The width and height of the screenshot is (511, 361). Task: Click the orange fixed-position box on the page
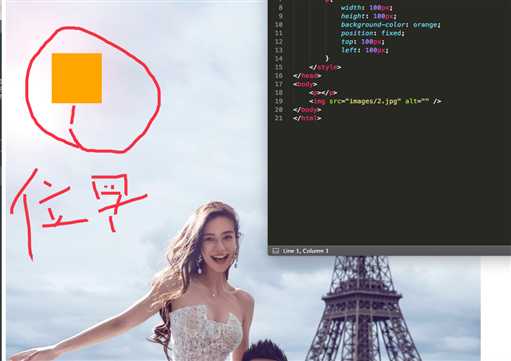77,78
